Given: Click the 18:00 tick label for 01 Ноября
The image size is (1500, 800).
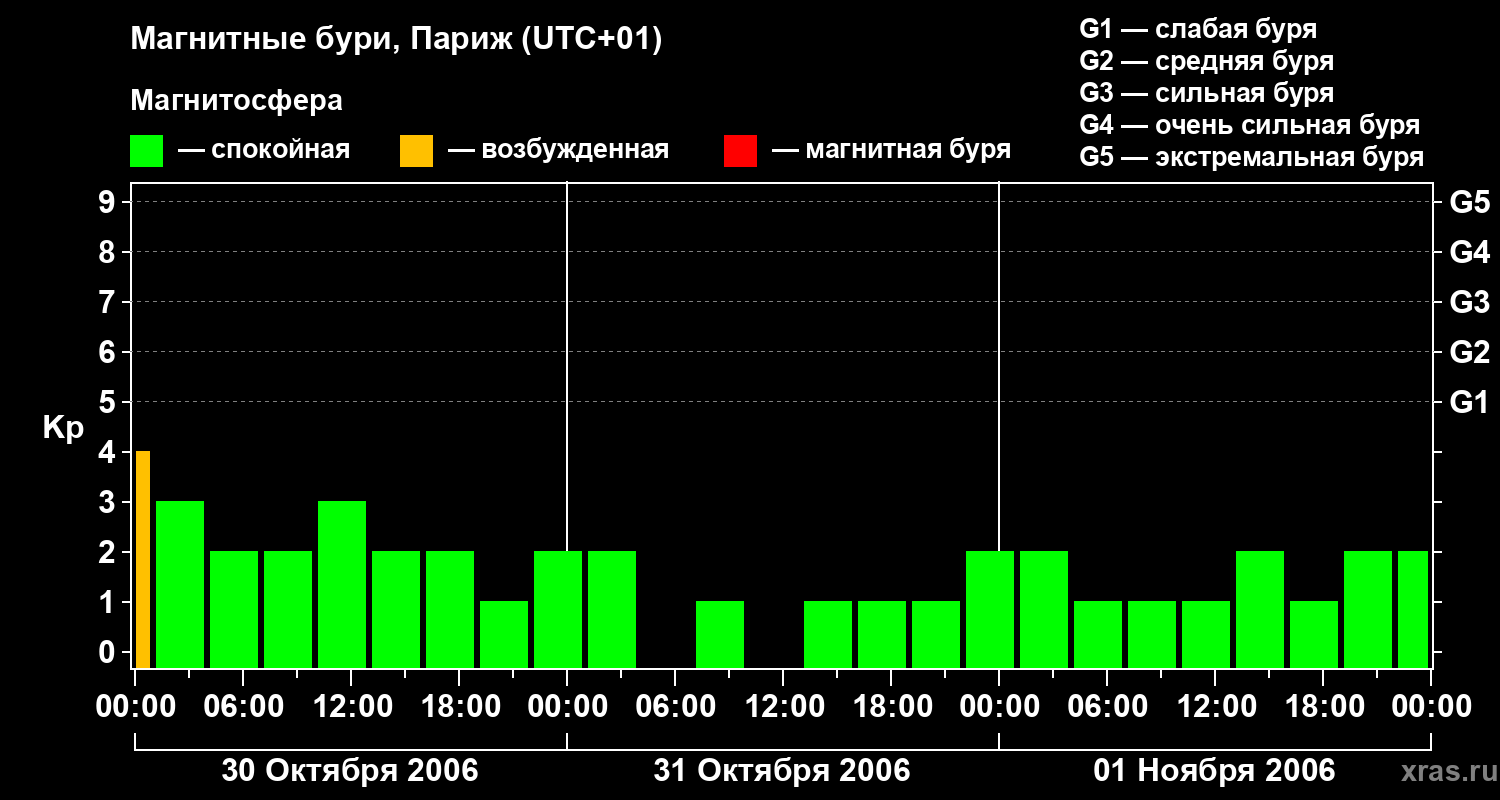Looking at the screenshot, I should 1323,707.
